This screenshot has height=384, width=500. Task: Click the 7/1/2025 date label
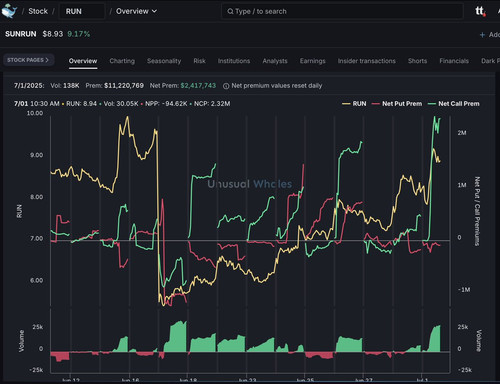pyautogui.click(x=29, y=86)
